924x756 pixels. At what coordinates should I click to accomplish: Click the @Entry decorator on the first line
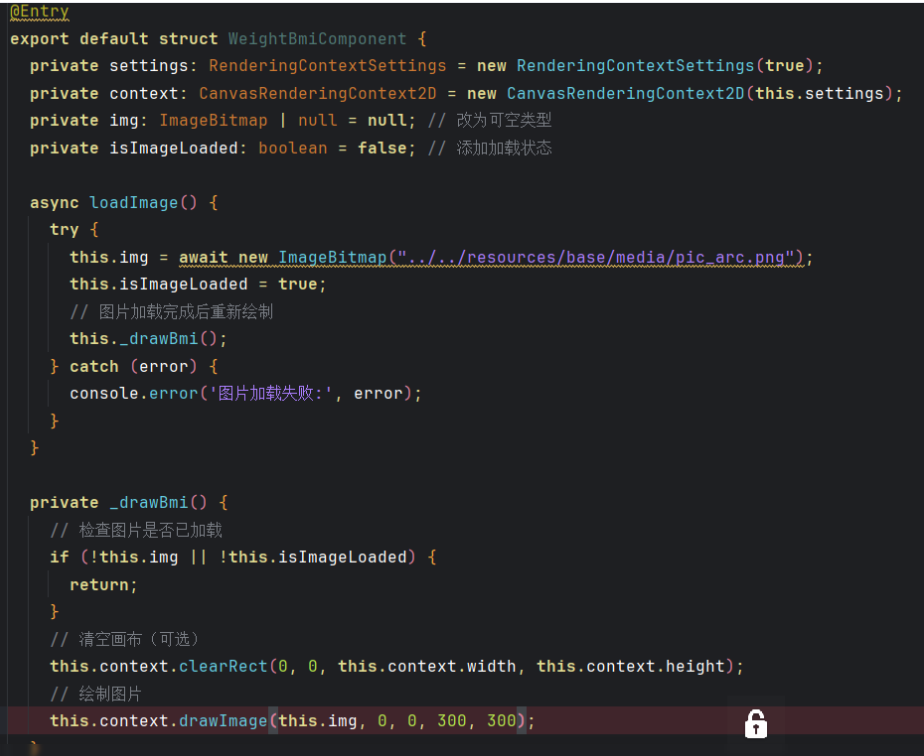pos(40,12)
